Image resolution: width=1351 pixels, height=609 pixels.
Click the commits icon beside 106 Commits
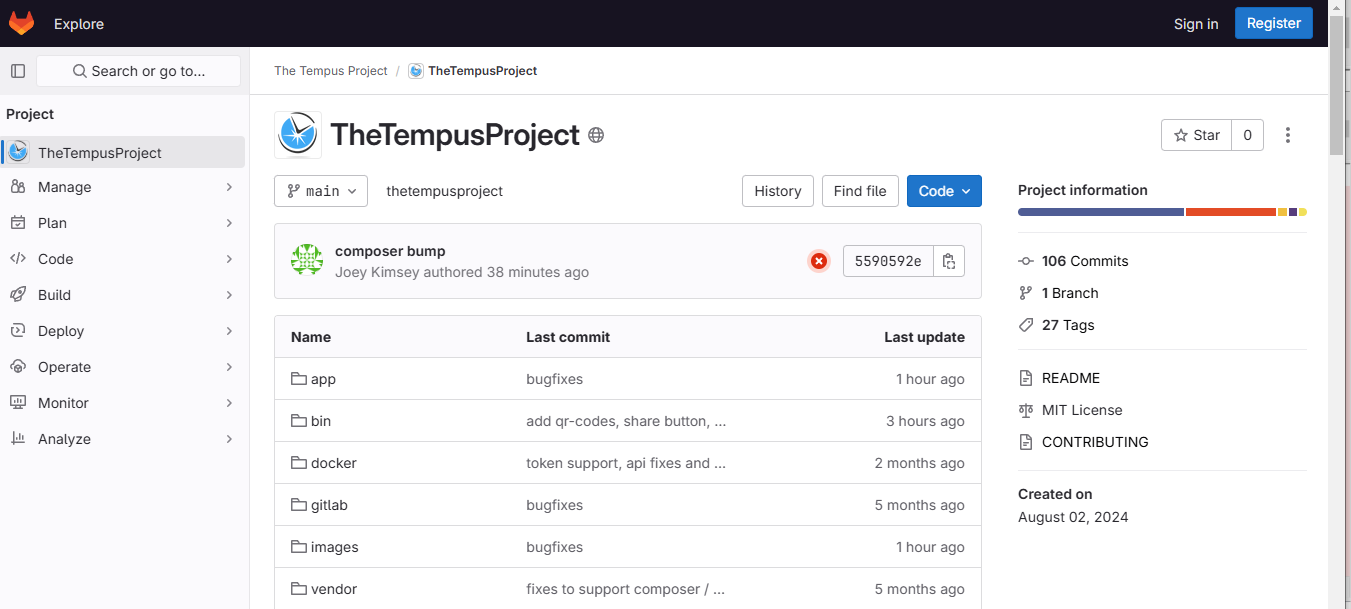pyautogui.click(x=1026, y=261)
